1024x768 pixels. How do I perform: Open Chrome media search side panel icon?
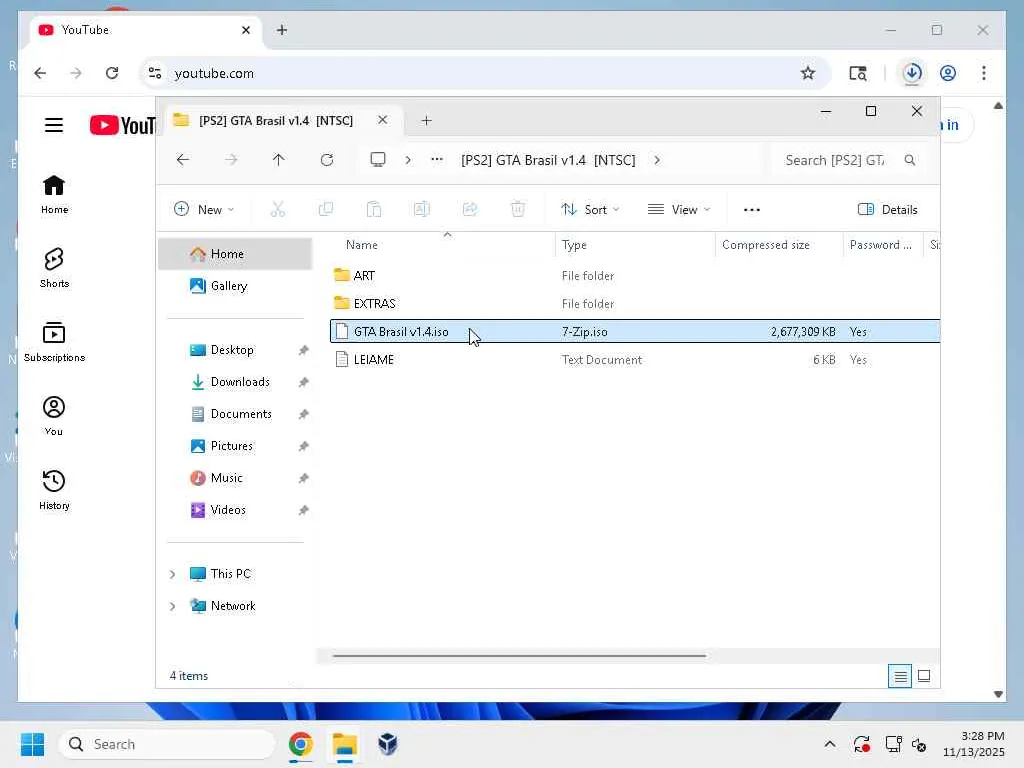(x=857, y=73)
